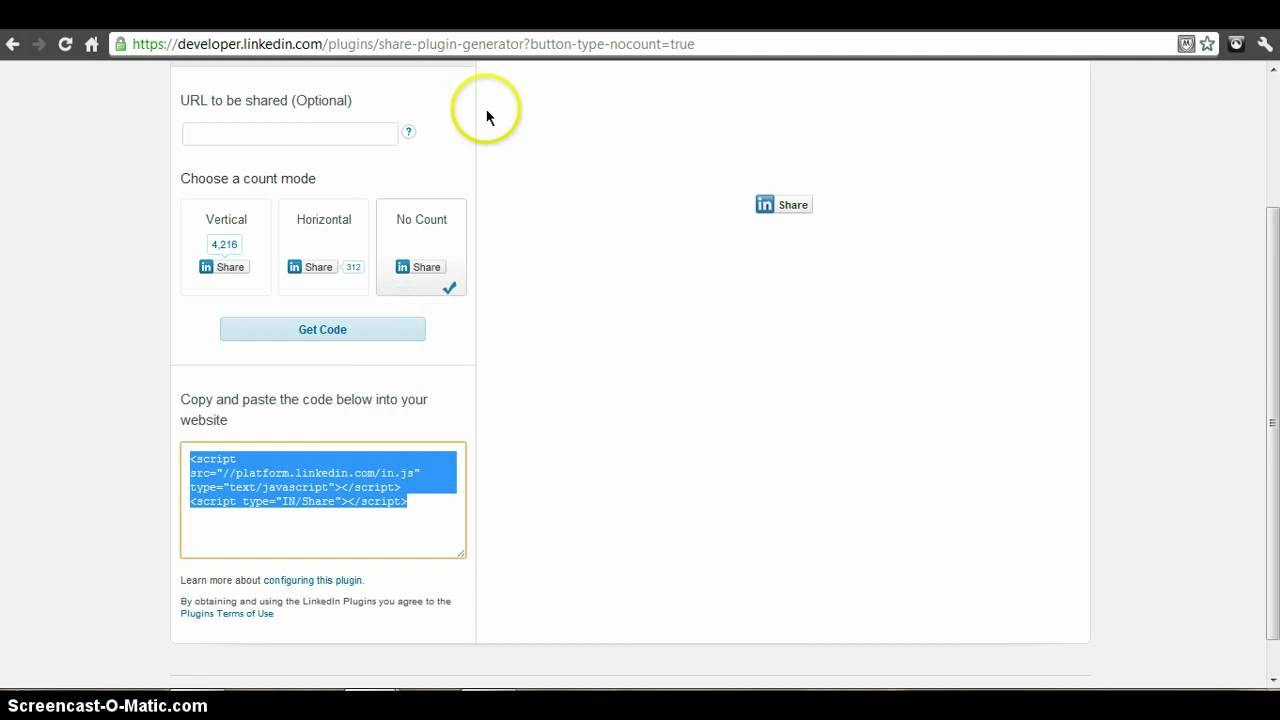Viewport: 1280px width, 720px height.
Task: Click the HTTPS lock badge in the address bar
Action: click(x=119, y=43)
